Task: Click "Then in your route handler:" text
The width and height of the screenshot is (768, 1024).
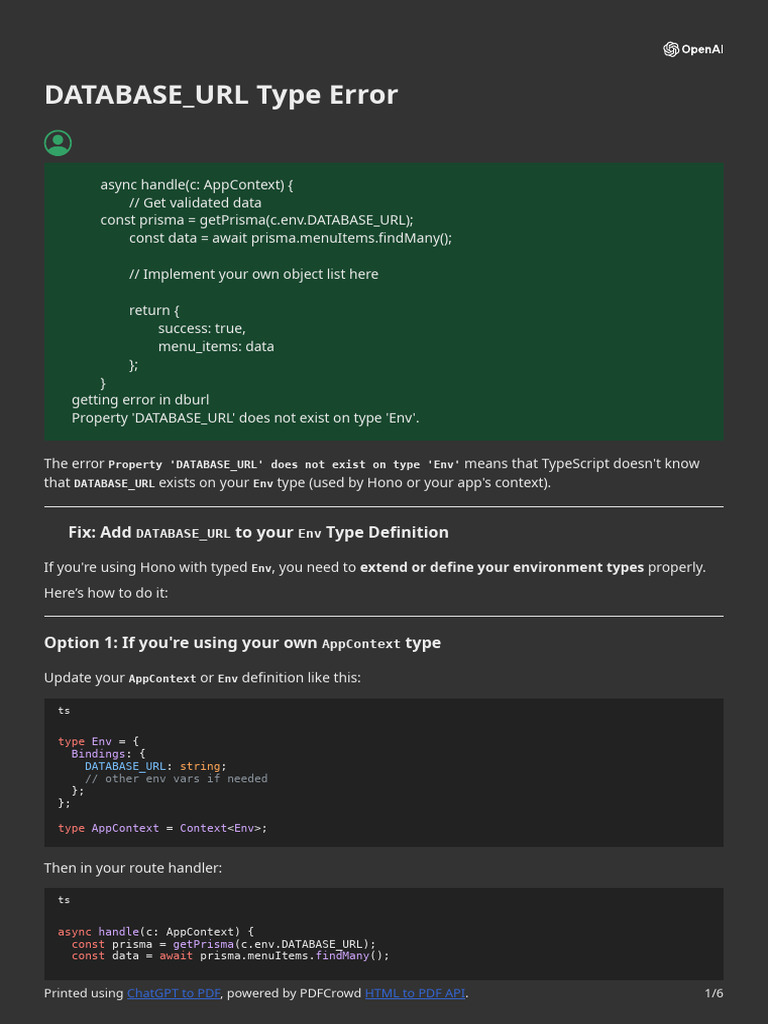Action: coord(133,867)
